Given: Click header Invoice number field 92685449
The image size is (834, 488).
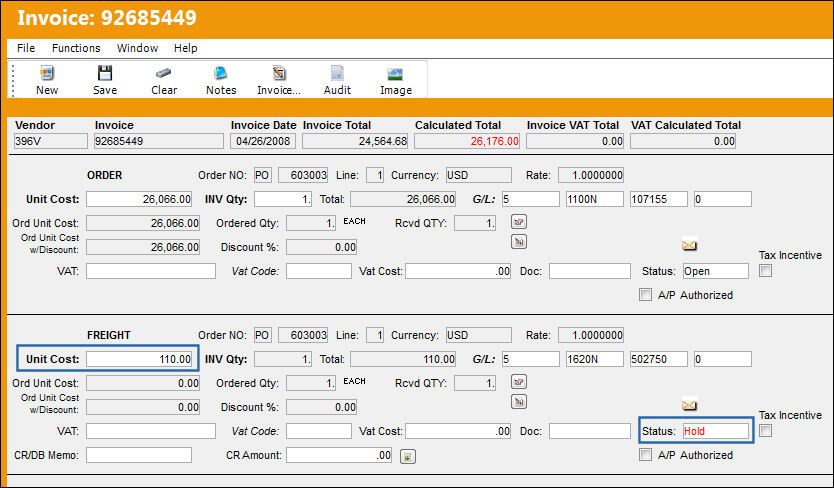Looking at the screenshot, I should 159,141.
